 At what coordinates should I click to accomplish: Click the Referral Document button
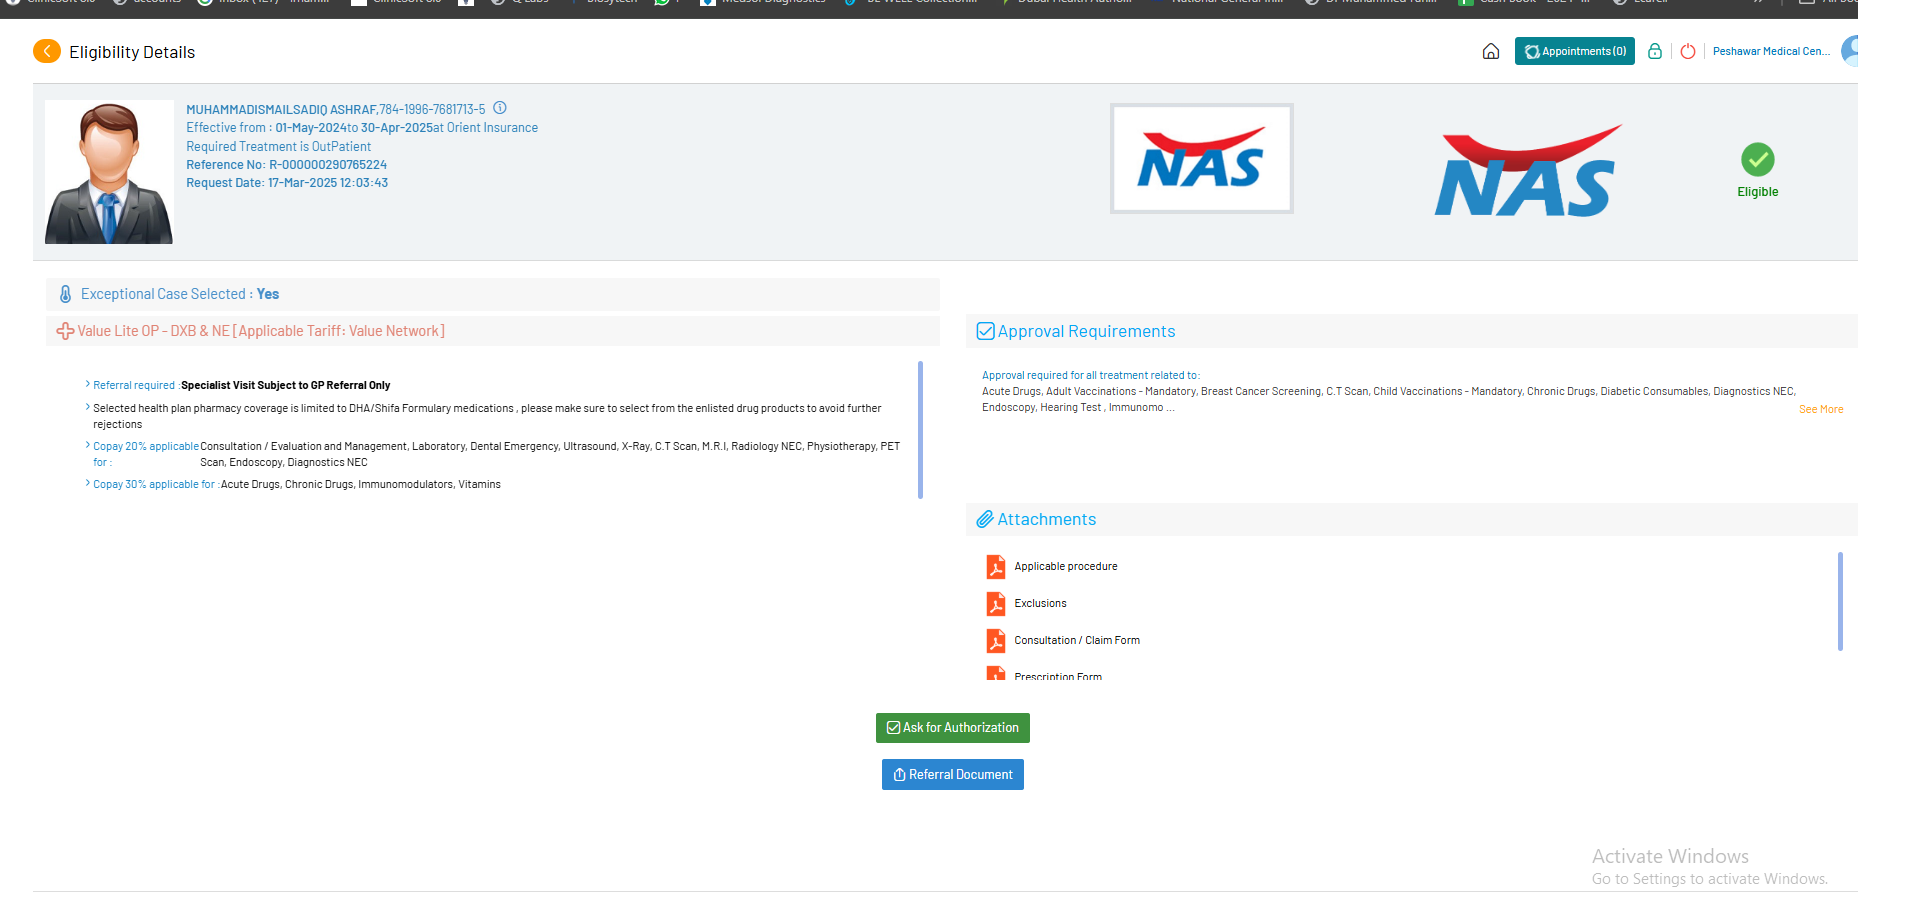(x=952, y=775)
